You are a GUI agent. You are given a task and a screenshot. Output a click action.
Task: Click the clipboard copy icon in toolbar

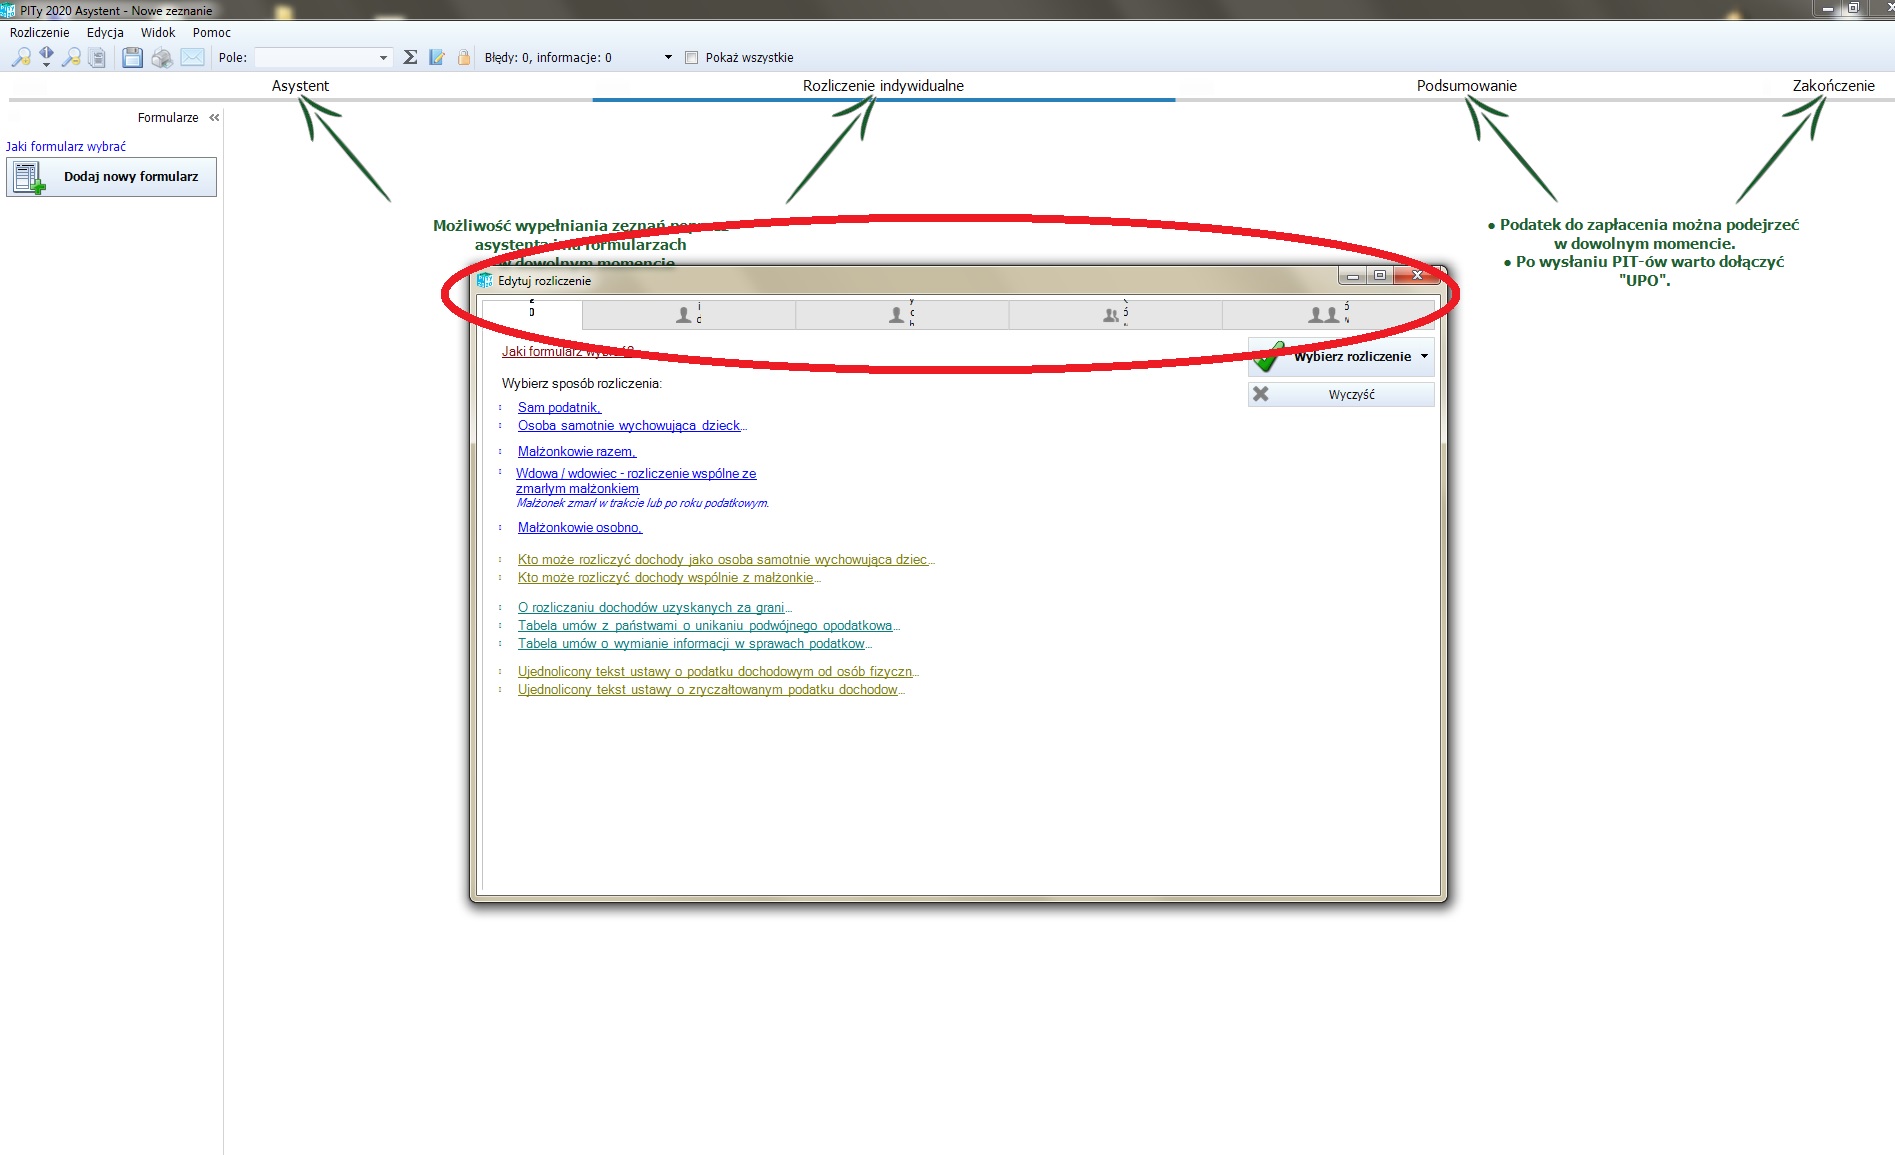click(97, 58)
